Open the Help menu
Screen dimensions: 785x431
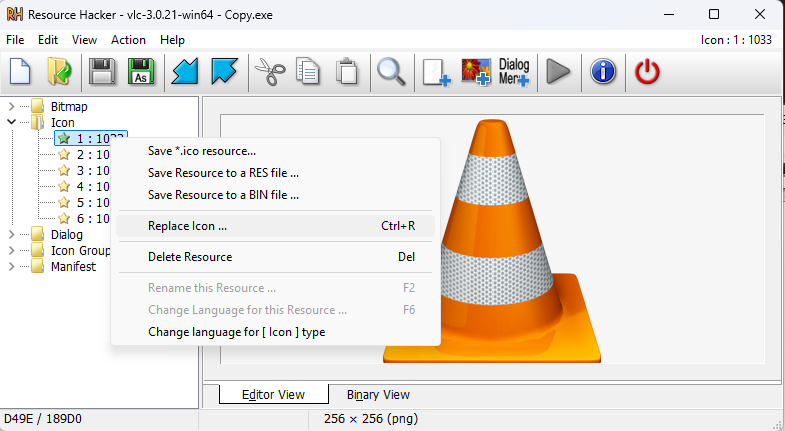[172, 40]
